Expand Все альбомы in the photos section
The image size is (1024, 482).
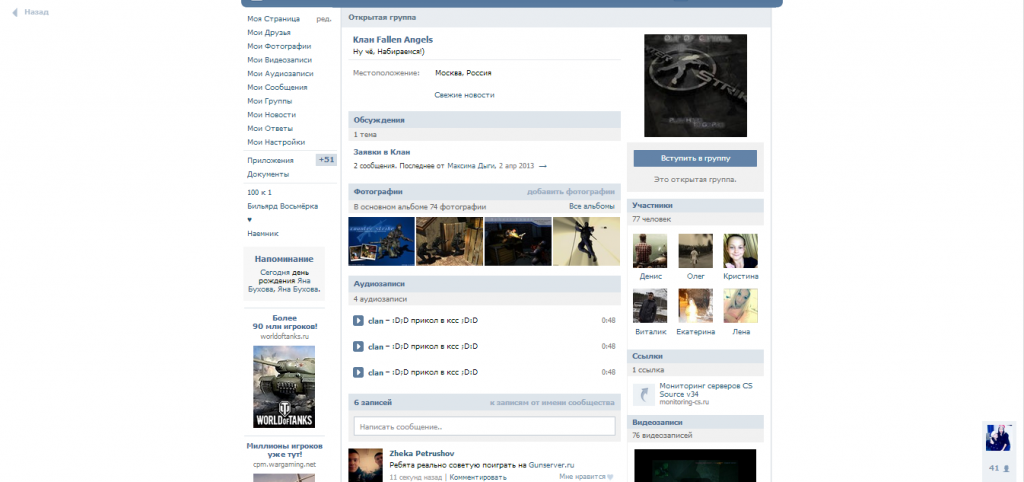tap(591, 206)
